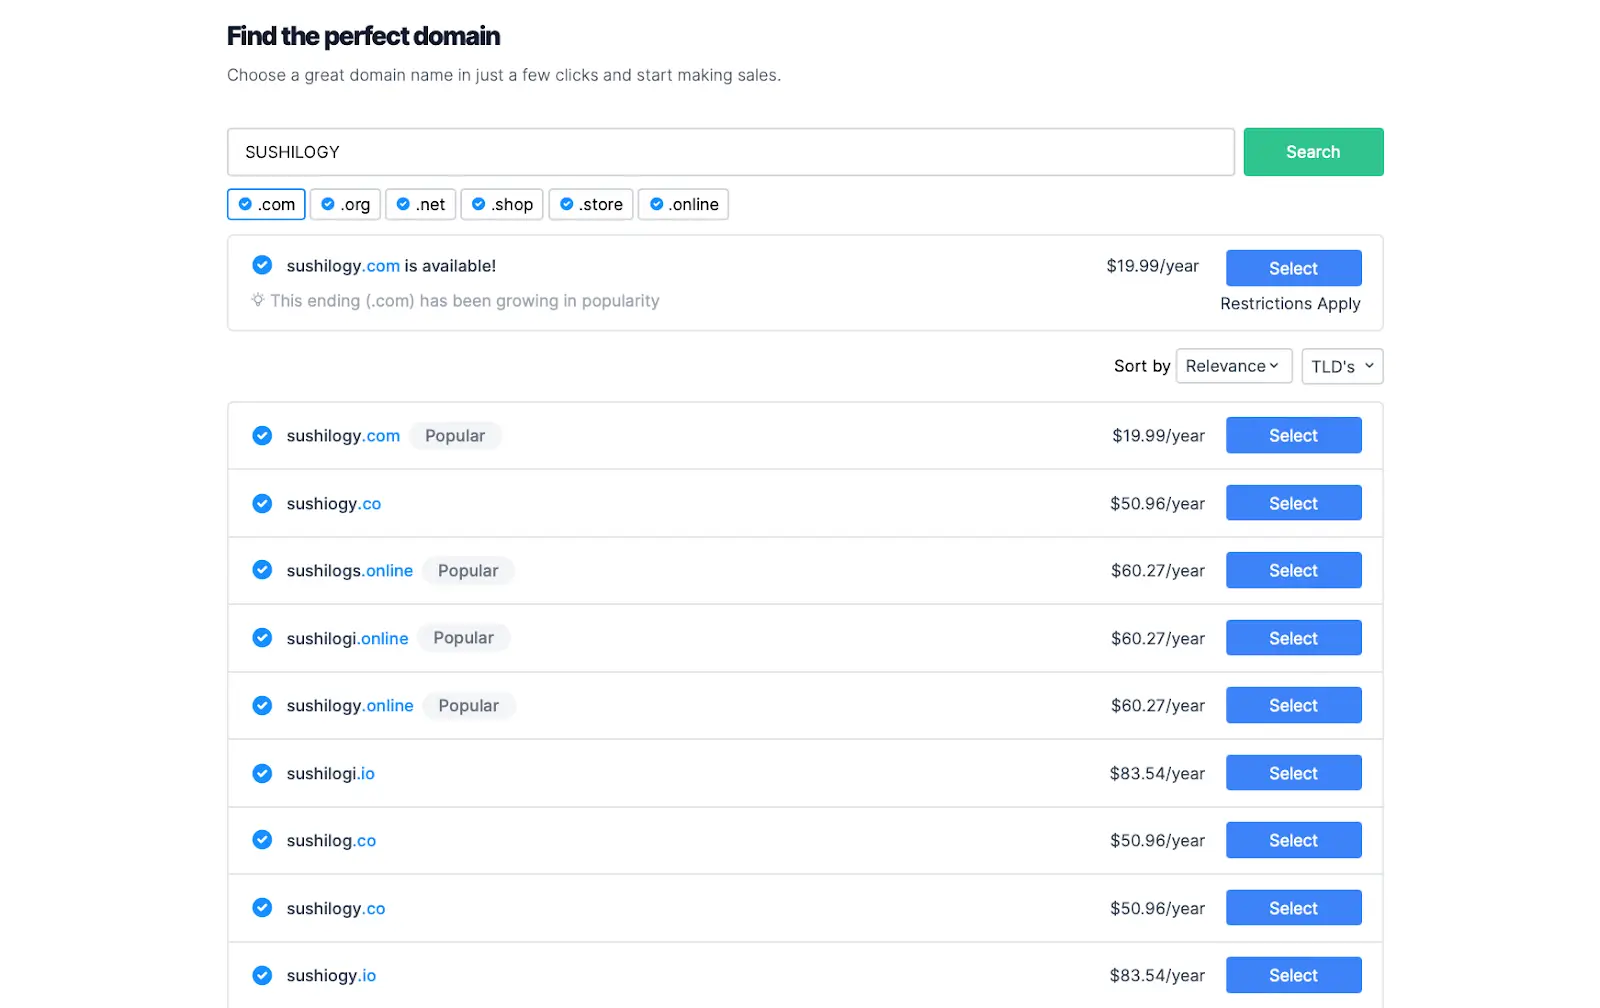
Task: Select sushilogy.com in the available banner
Action: [1293, 268]
